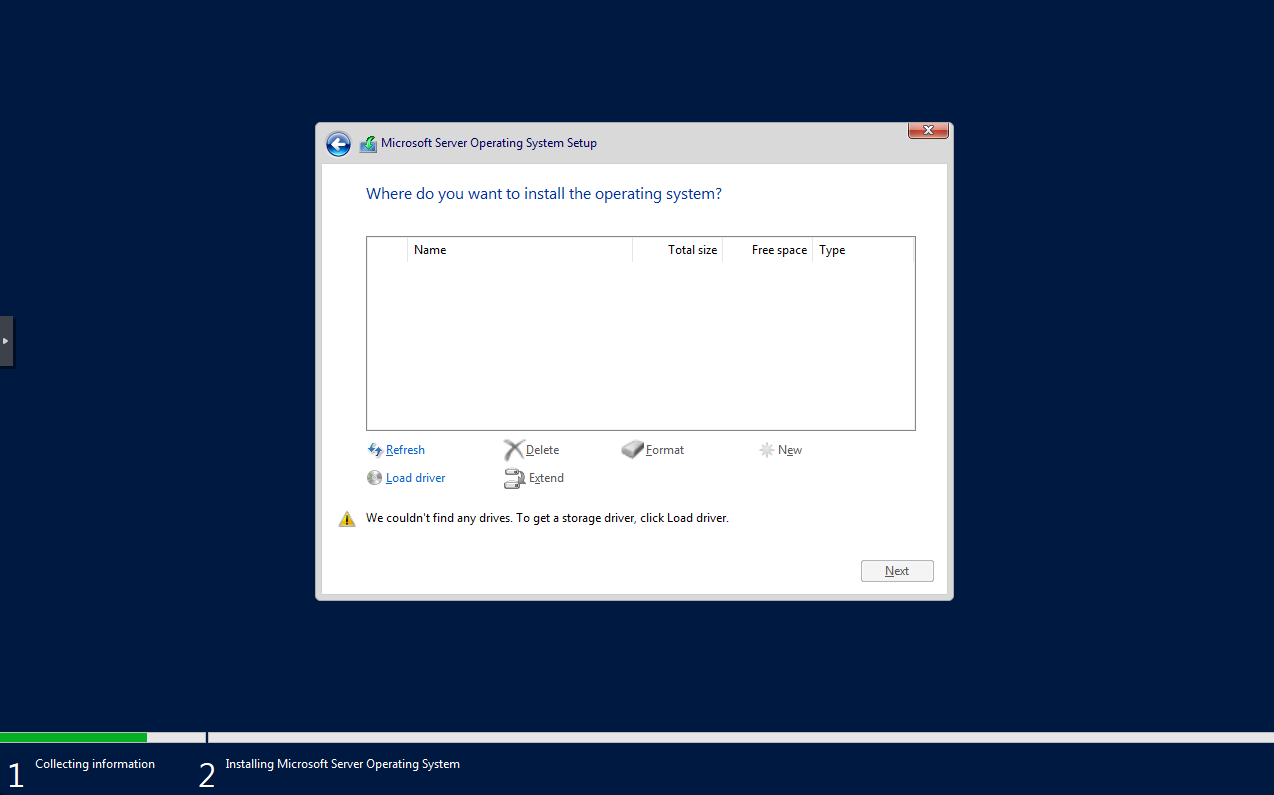
Task: Sort by the Total size column header
Action: coord(678,250)
